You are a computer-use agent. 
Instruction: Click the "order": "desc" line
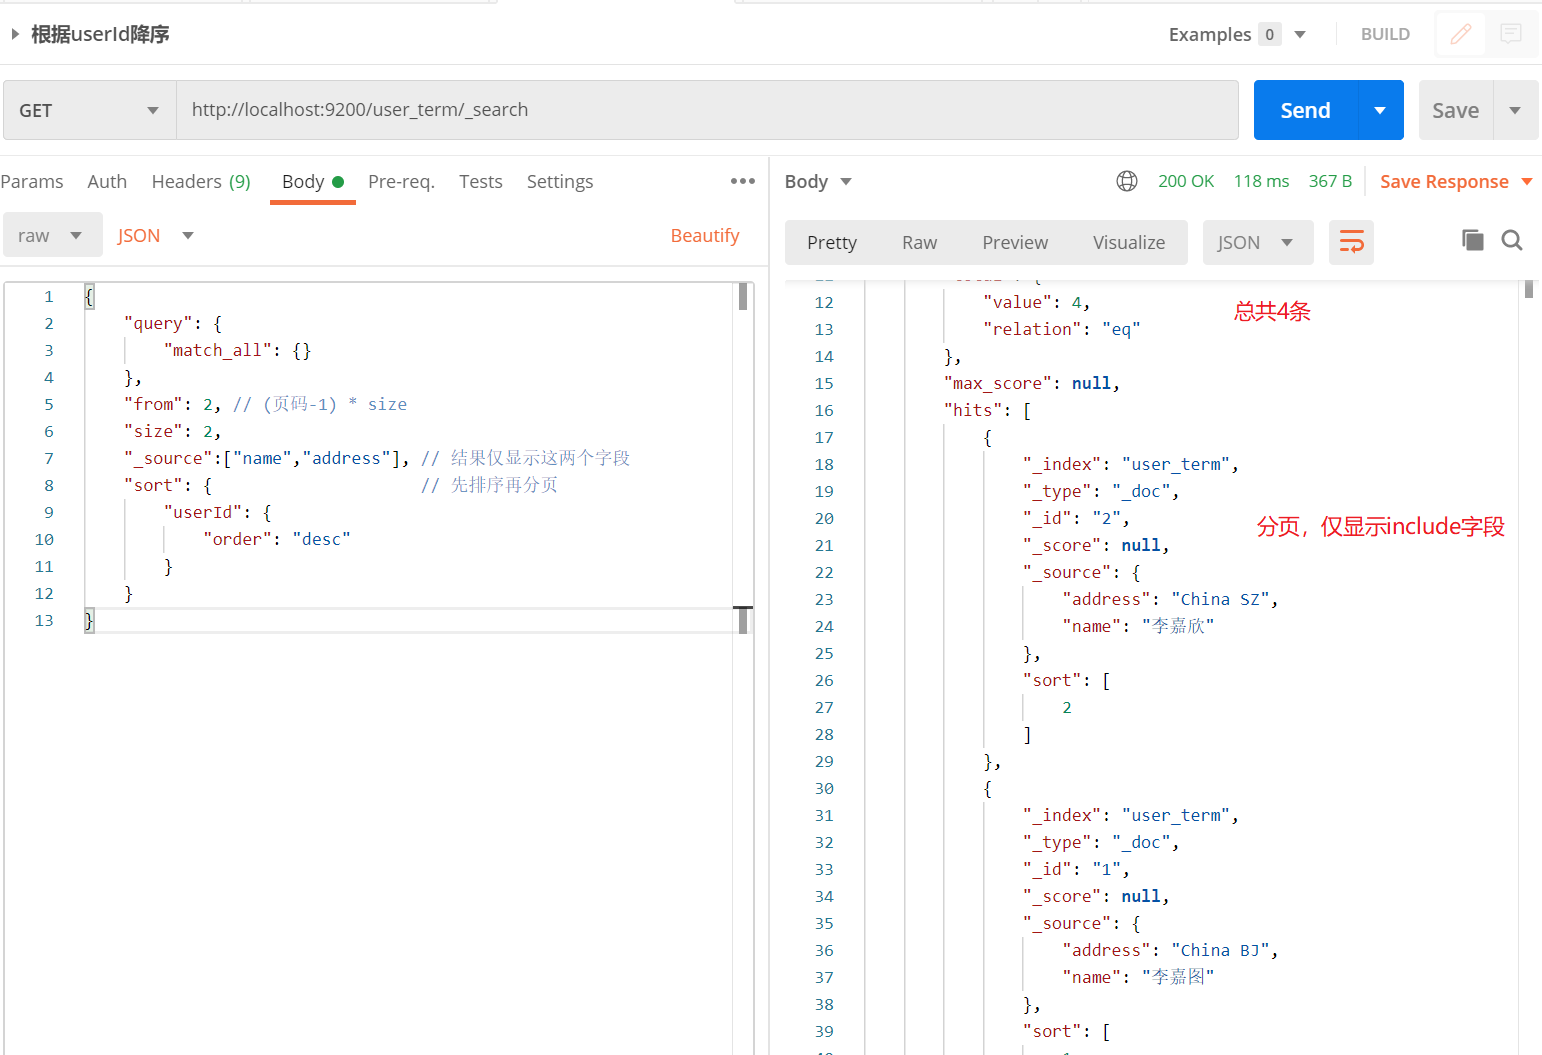pos(277,539)
